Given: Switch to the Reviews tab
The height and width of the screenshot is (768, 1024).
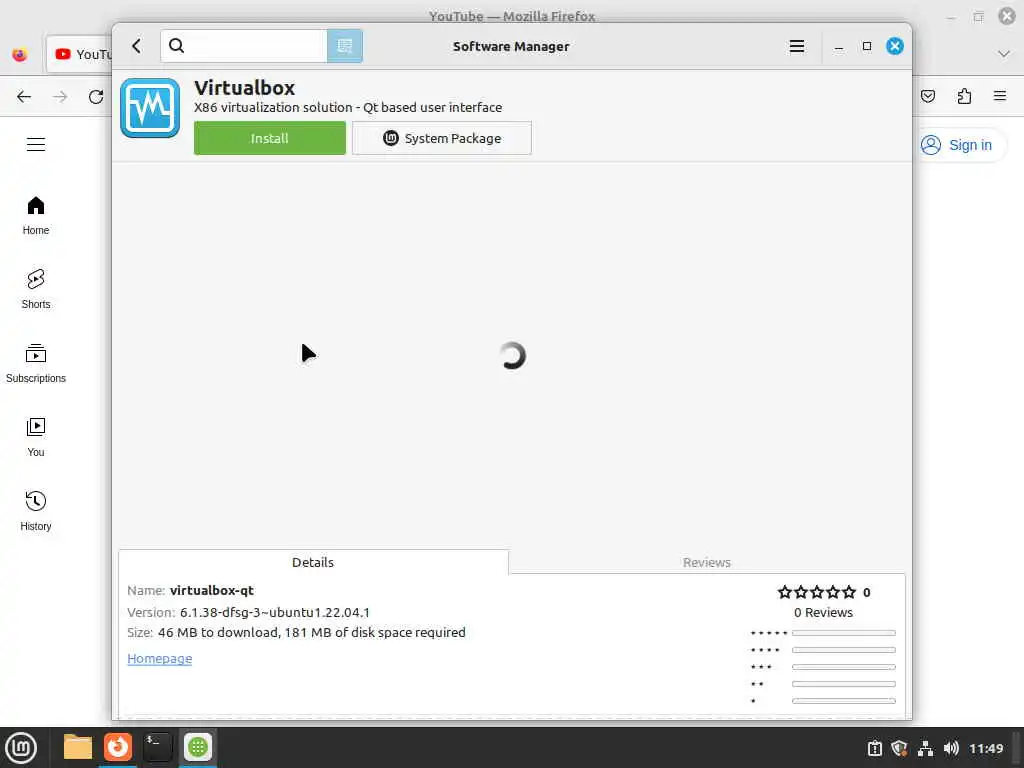Looking at the screenshot, I should click(x=707, y=562).
